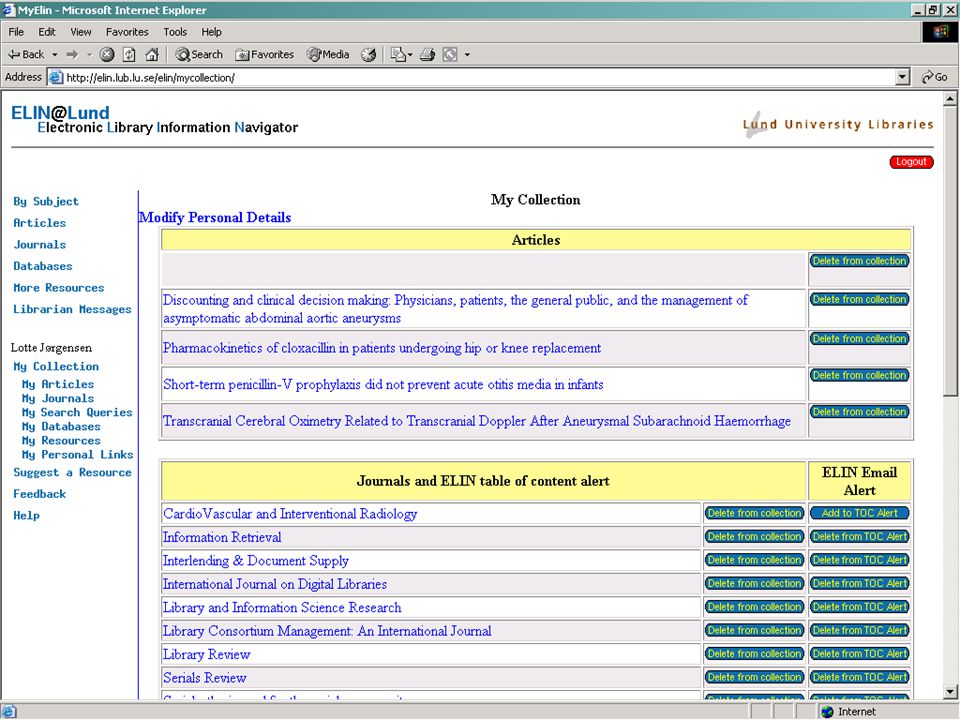
Task: Click the Back toolbar button
Action: point(26,54)
